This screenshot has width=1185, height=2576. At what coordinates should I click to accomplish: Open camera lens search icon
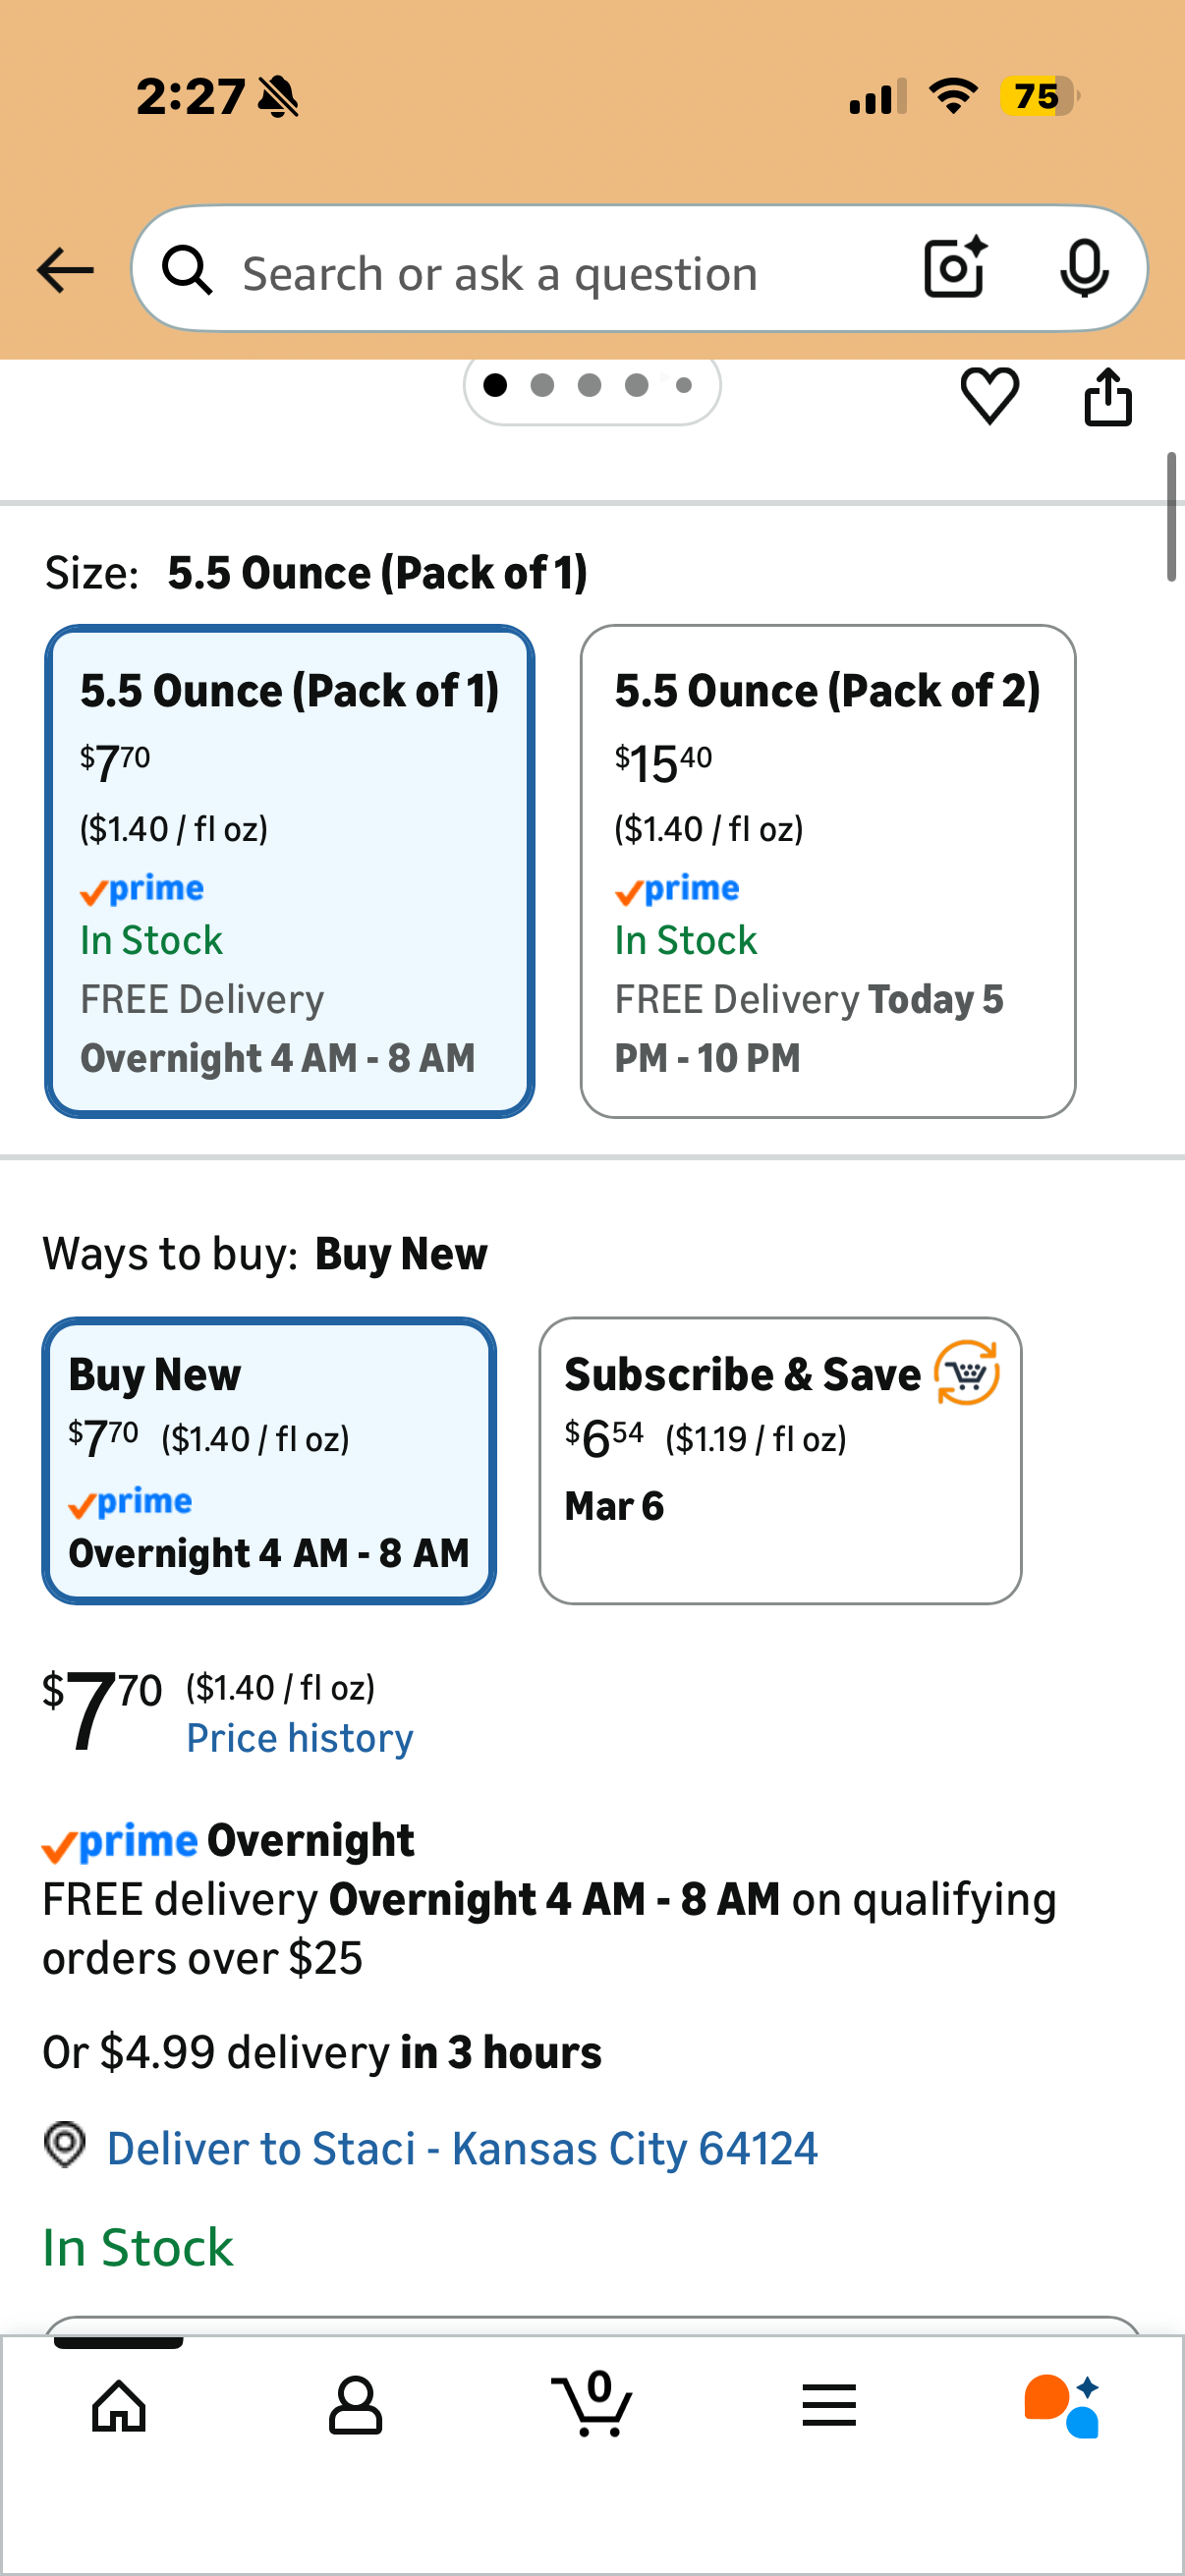(955, 268)
